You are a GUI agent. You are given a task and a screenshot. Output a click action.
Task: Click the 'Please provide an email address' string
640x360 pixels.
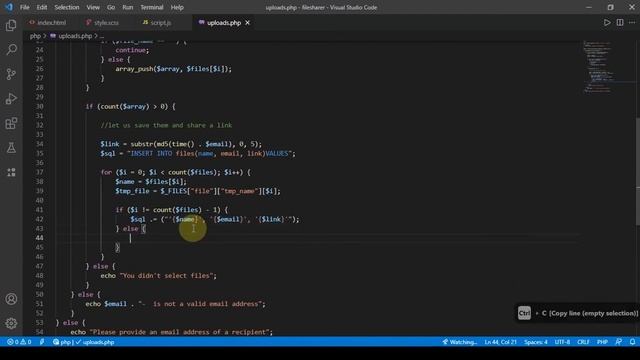(180, 332)
